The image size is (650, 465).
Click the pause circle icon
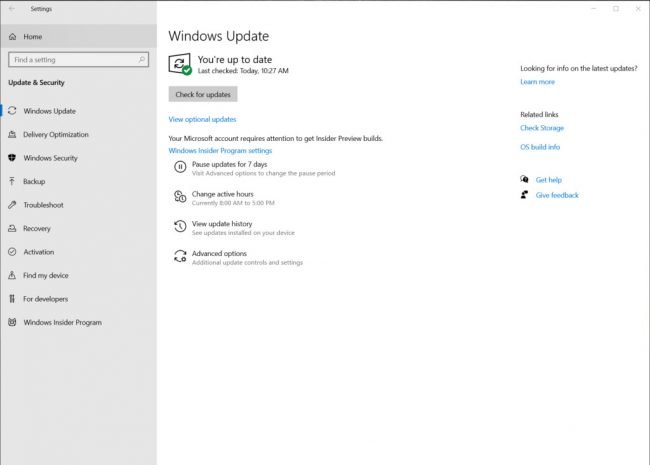180,167
